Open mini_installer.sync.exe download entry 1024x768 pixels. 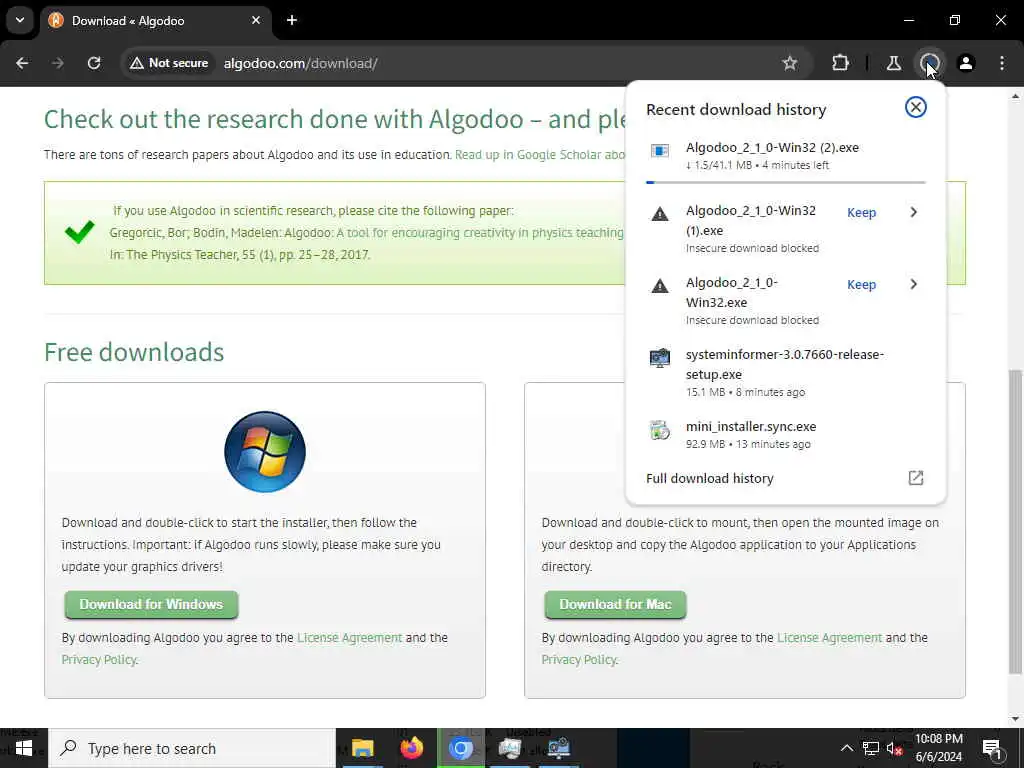click(786, 434)
